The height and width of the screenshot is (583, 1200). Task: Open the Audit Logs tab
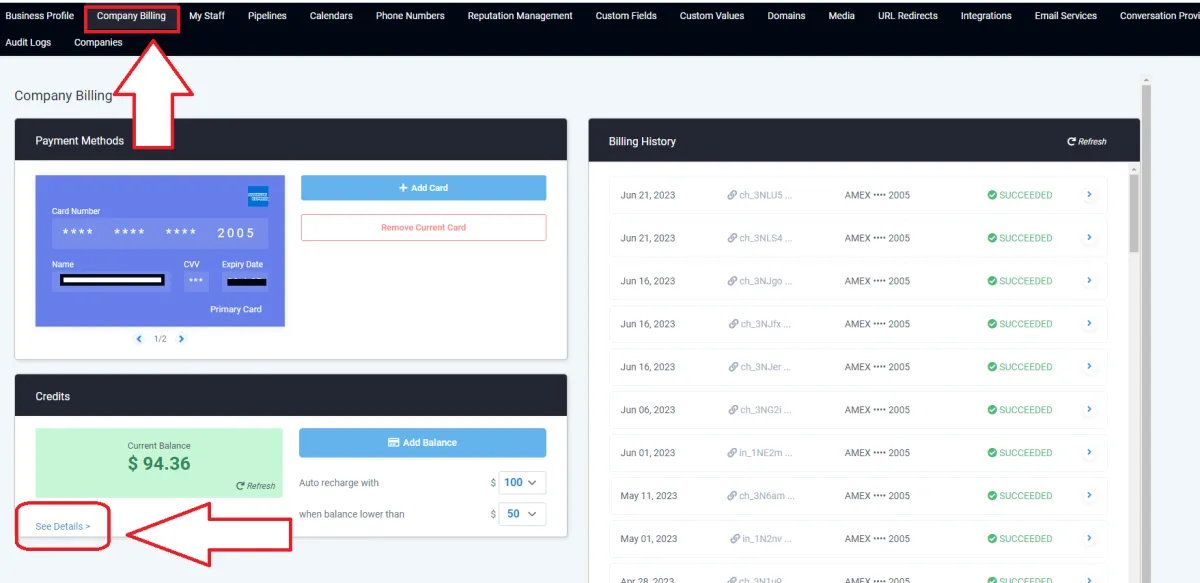(28, 43)
